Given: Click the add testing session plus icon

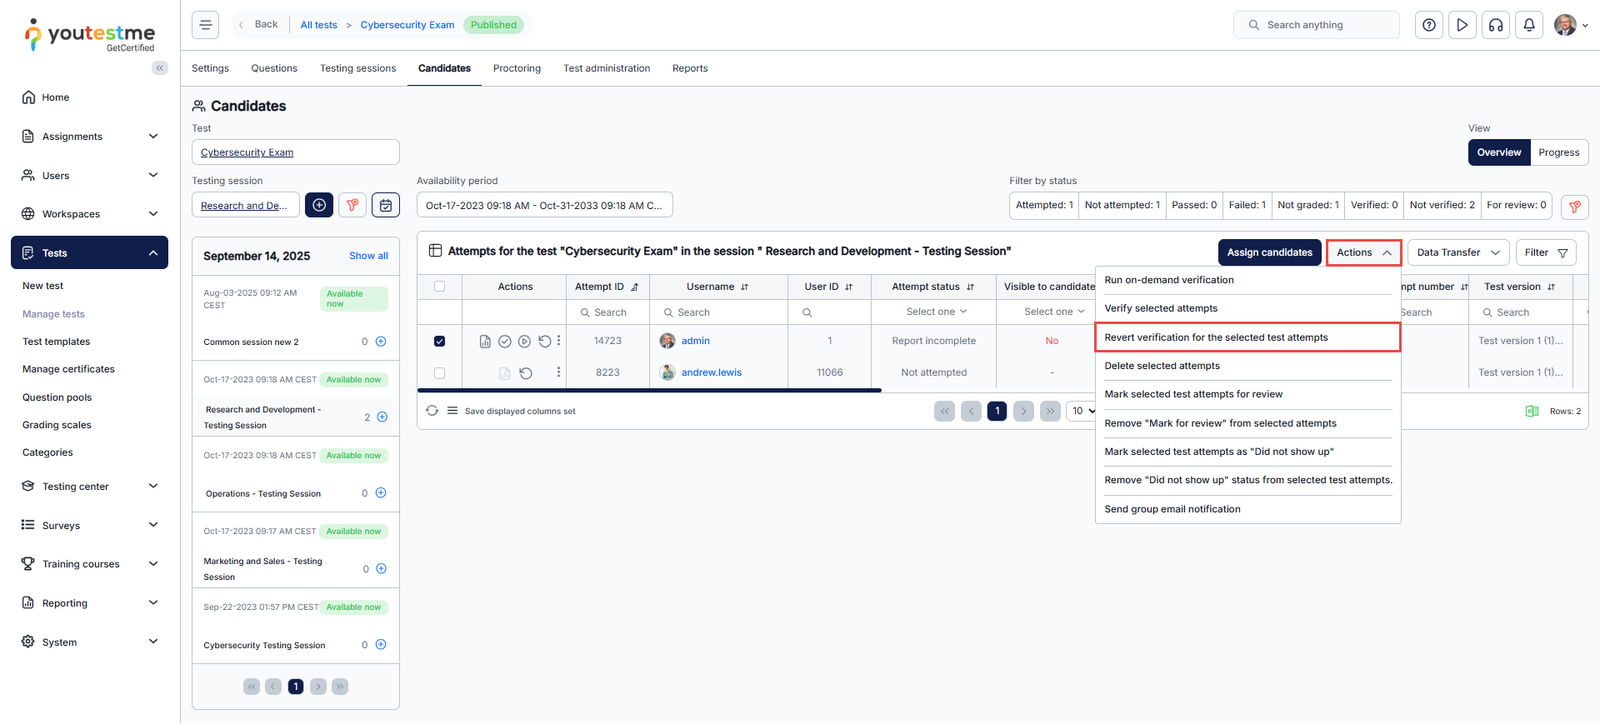Looking at the screenshot, I should tap(319, 205).
